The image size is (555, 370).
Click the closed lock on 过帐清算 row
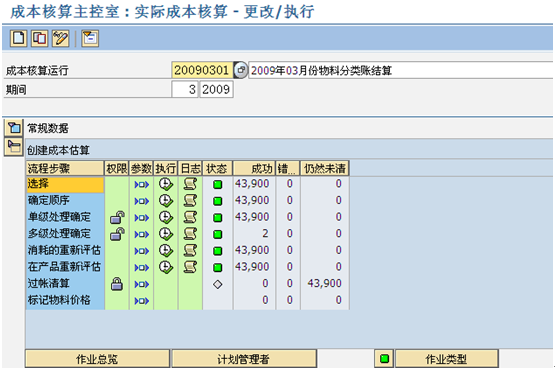(x=117, y=284)
